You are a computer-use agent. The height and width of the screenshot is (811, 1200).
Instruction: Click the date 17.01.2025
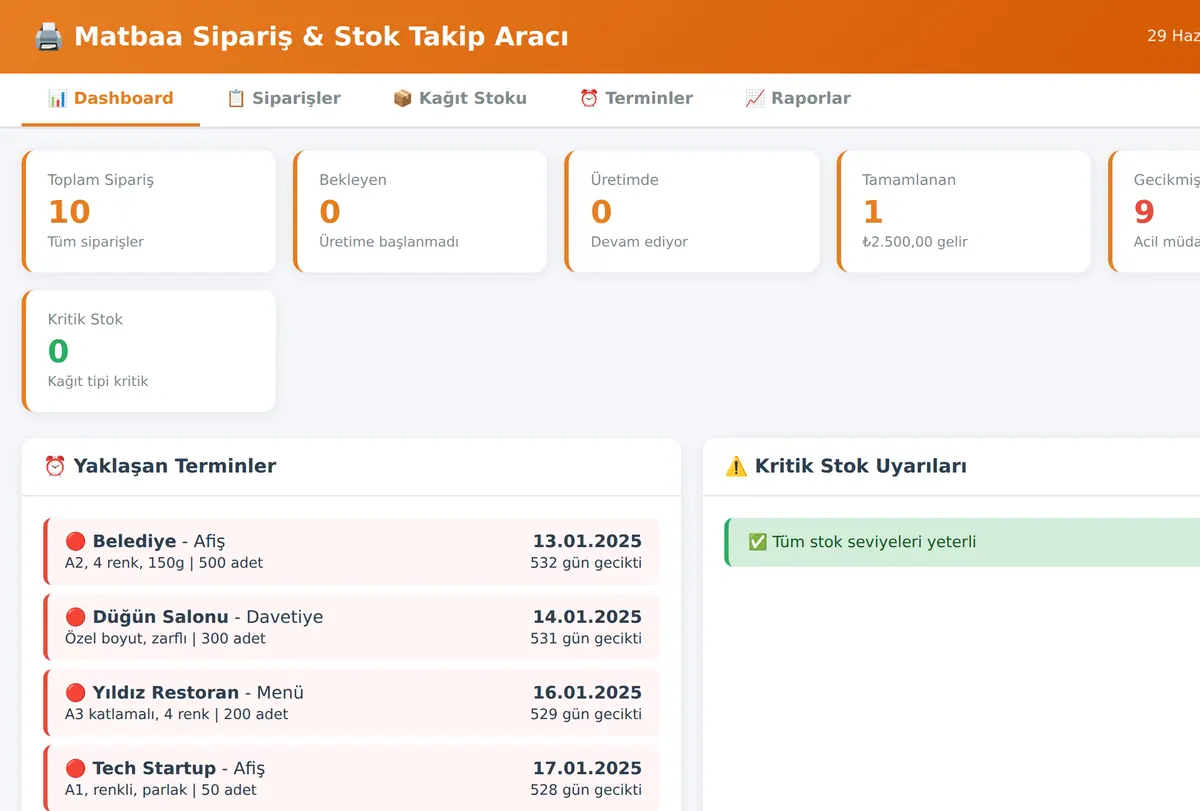pyautogui.click(x=587, y=768)
